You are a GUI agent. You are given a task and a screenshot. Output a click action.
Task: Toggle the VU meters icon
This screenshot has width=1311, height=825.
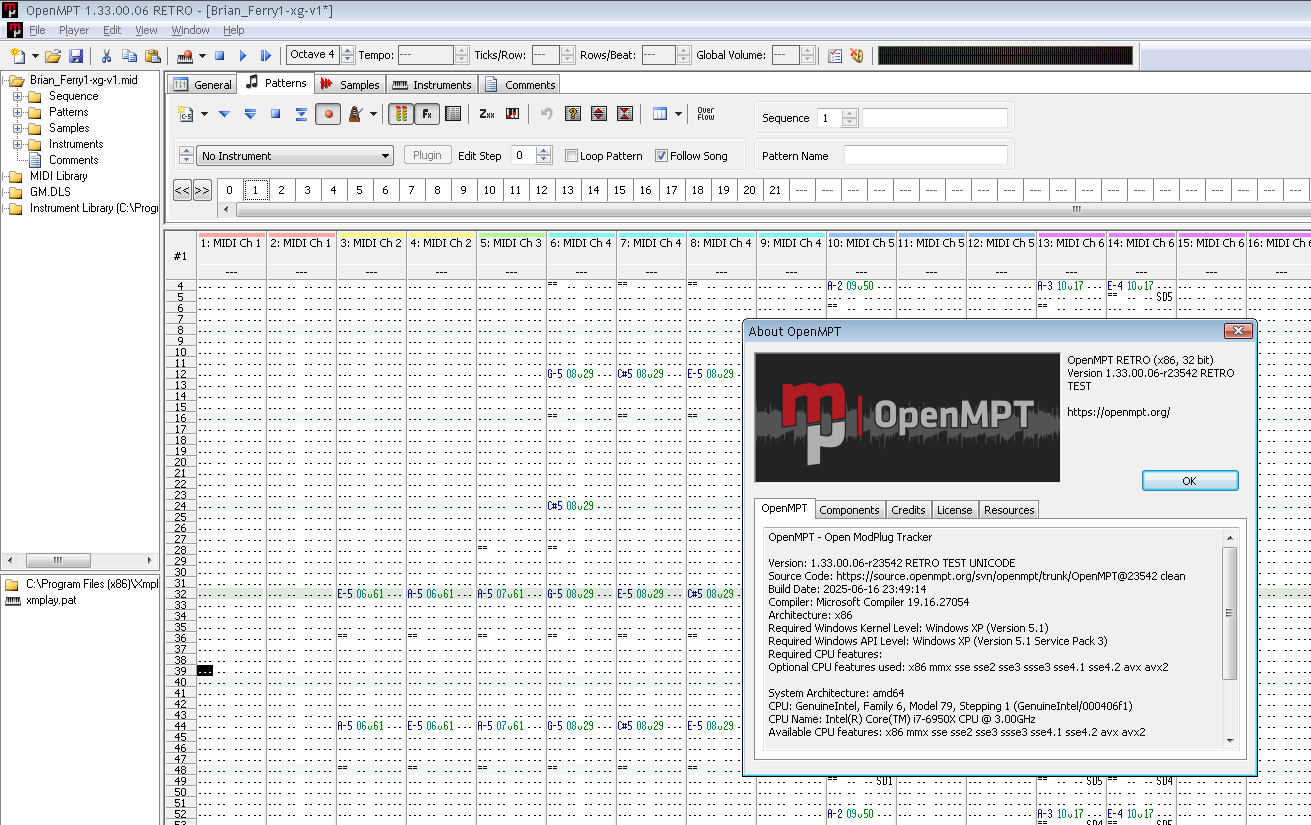(x=400, y=114)
